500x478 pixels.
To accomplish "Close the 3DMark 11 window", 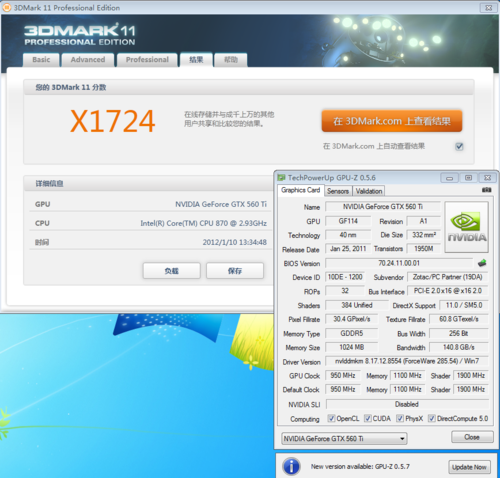I will 489,8.
